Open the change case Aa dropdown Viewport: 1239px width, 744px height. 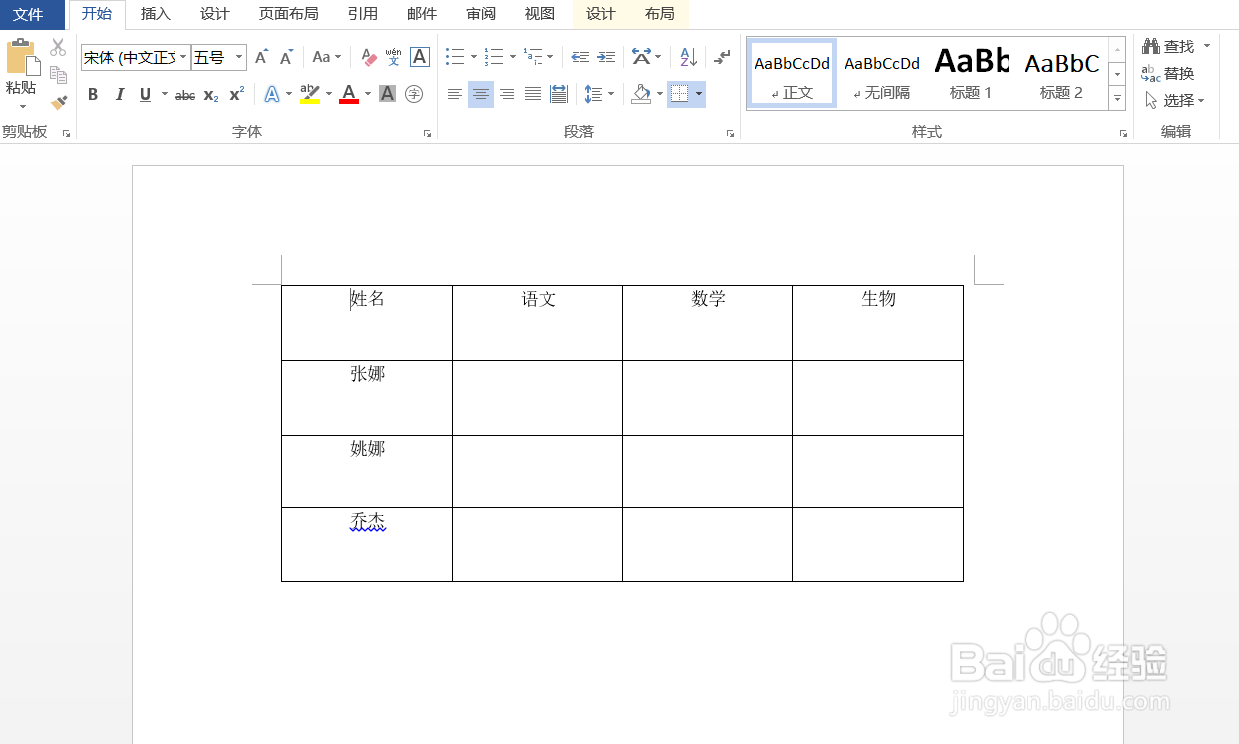[327, 57]
